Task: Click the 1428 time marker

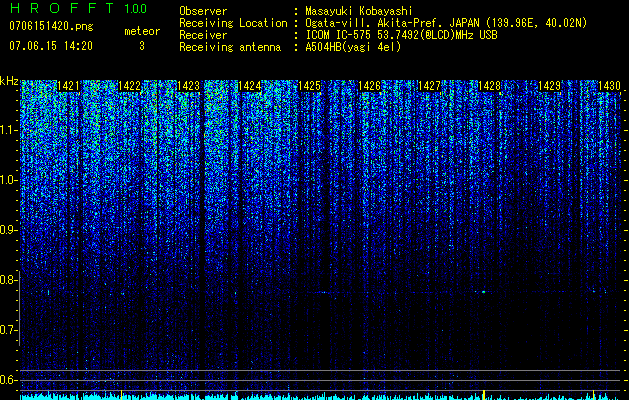Action: pos(489,86)
